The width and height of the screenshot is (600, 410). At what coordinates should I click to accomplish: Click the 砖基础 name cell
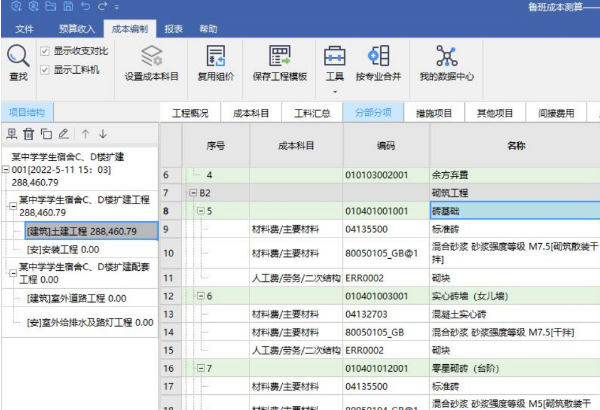[x=515, y=211]
